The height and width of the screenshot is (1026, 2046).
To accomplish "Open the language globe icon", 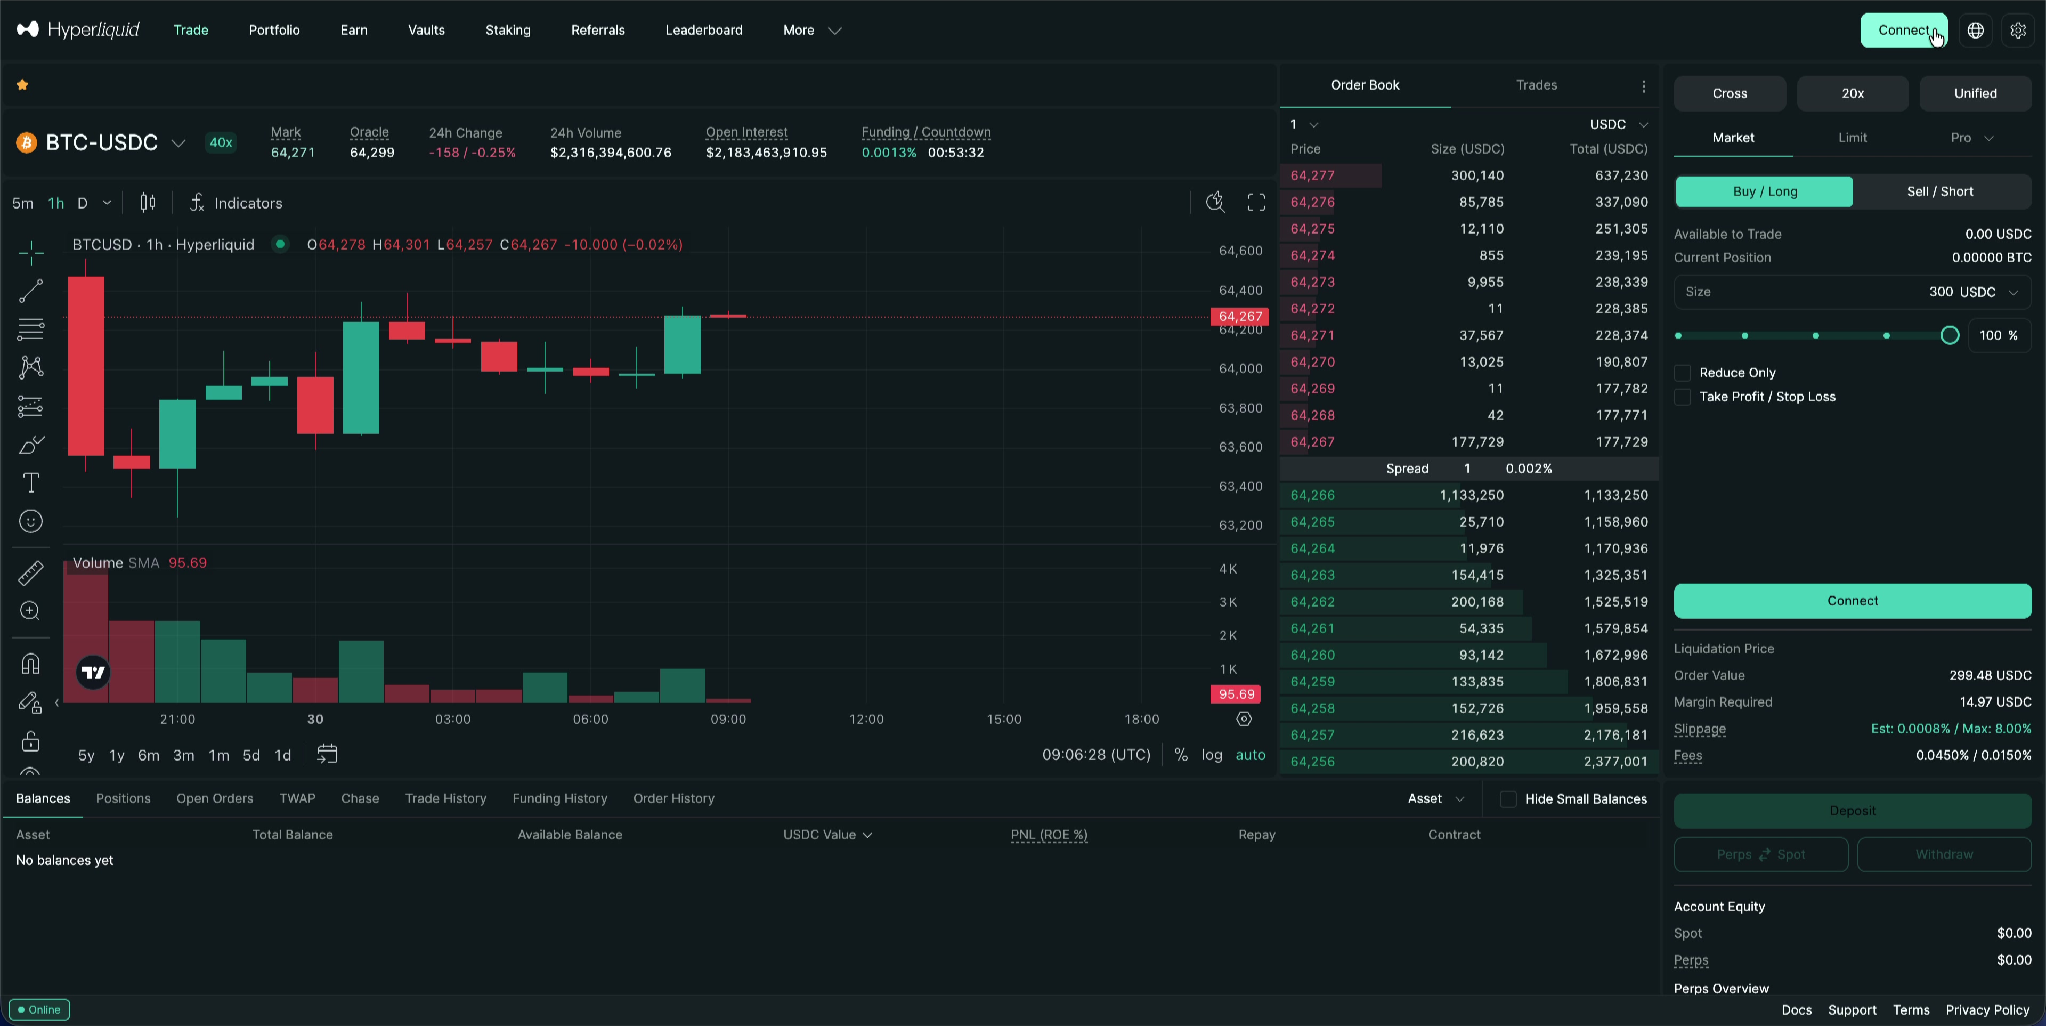I will [x=1976, y=30].
